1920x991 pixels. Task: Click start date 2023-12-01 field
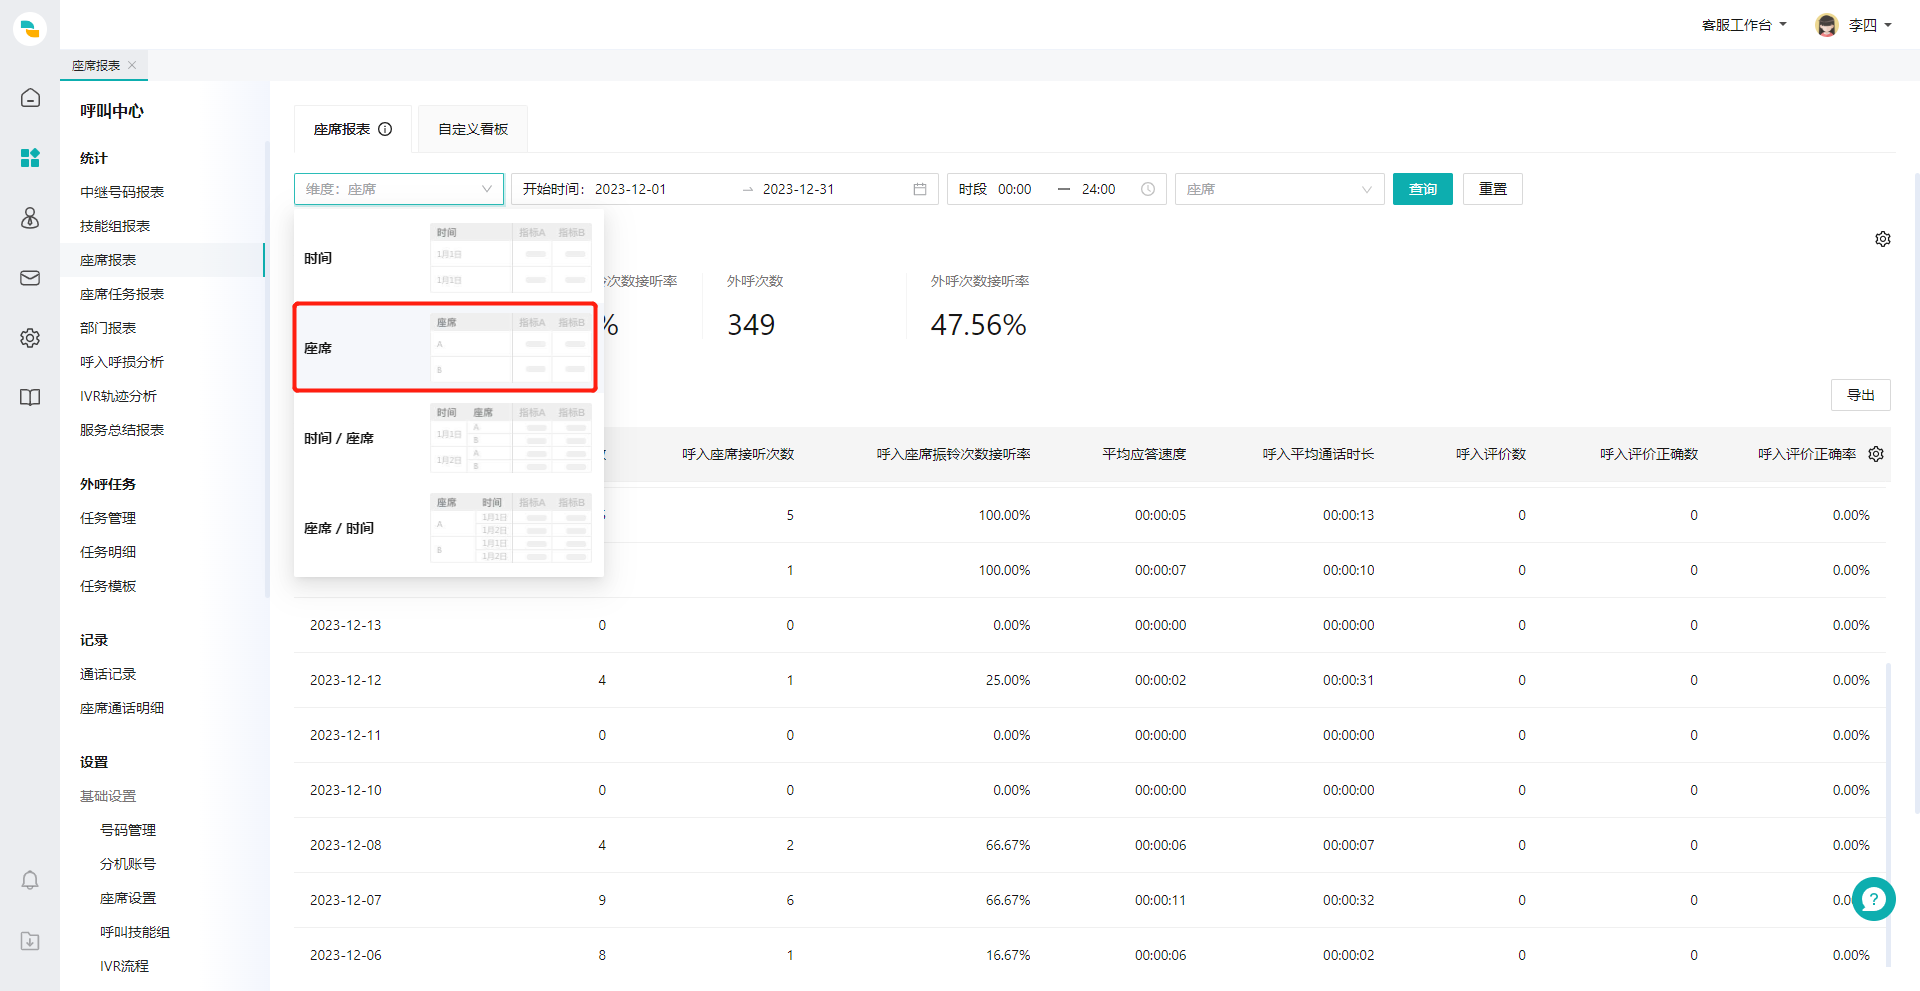(x=630, y=189)
